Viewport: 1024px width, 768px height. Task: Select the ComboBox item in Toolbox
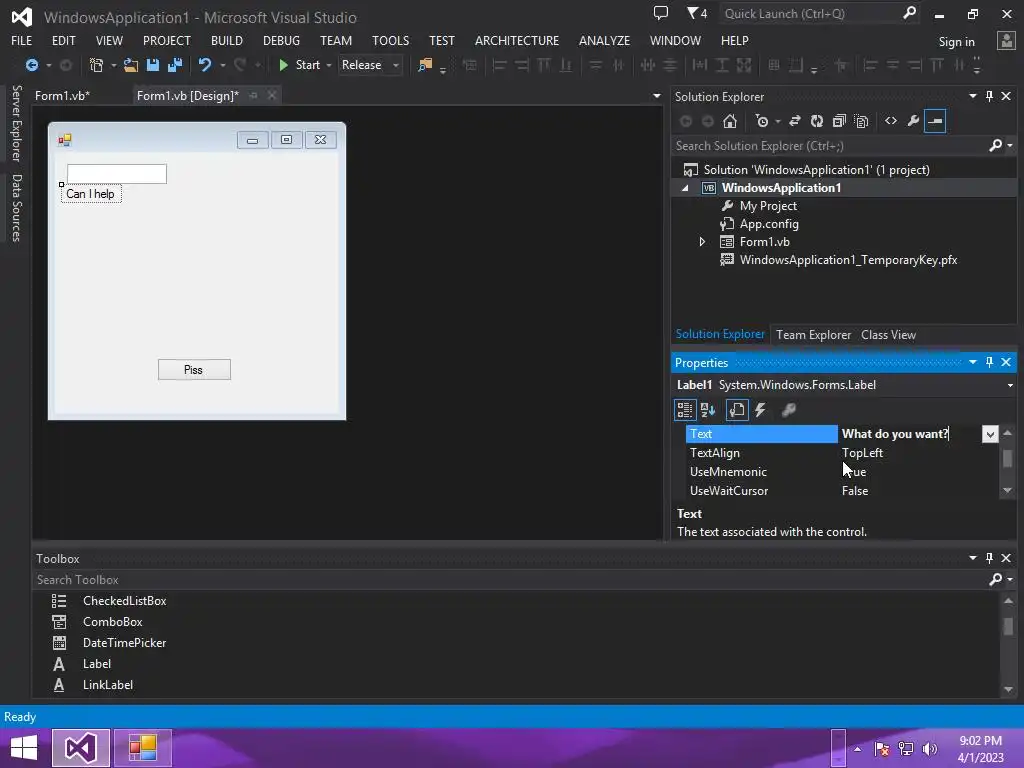click(112, 622)
